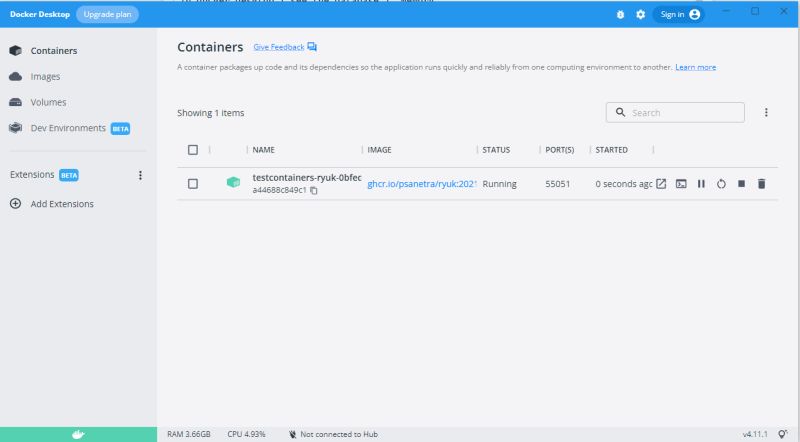Click the Dev Environments BETA badge

point(120,129)
